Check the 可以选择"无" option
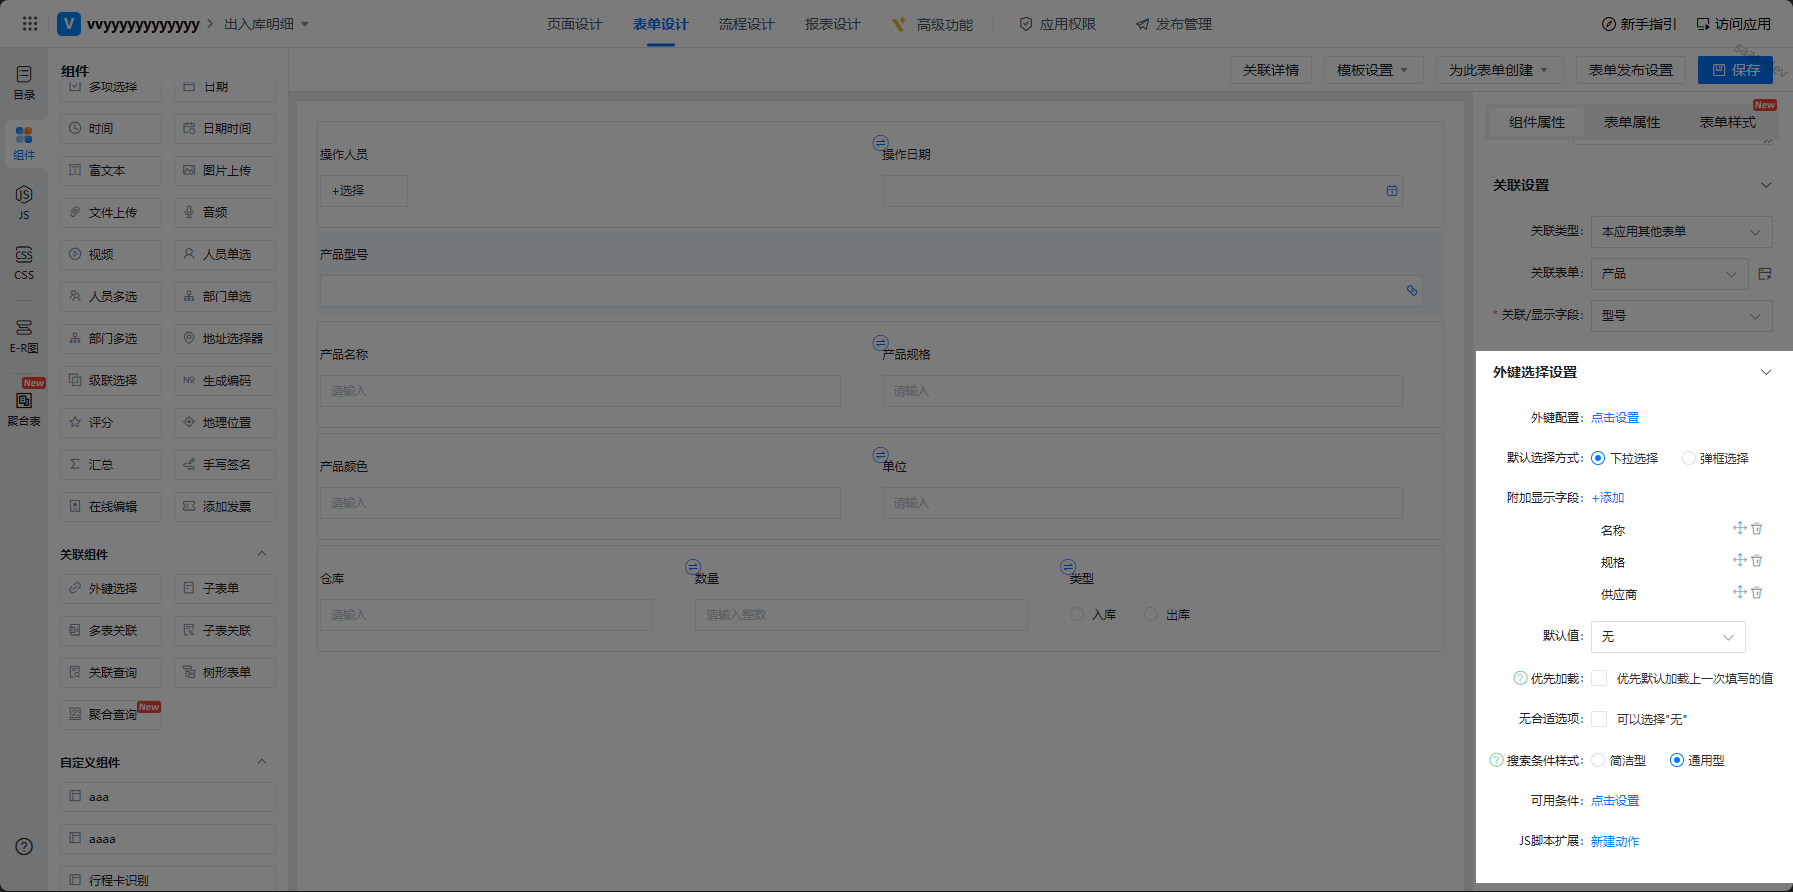 [1599, 719]
